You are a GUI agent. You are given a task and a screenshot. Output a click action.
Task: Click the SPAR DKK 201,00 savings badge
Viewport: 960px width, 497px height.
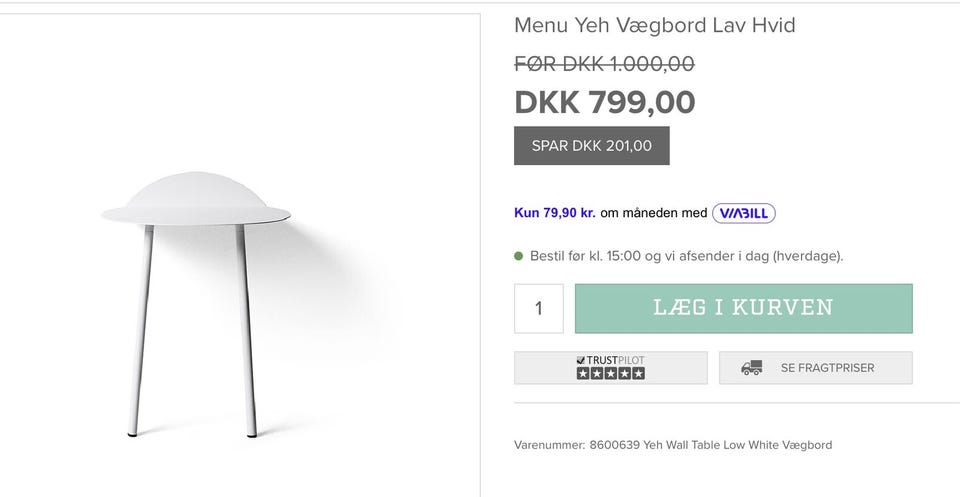point(591,146)
